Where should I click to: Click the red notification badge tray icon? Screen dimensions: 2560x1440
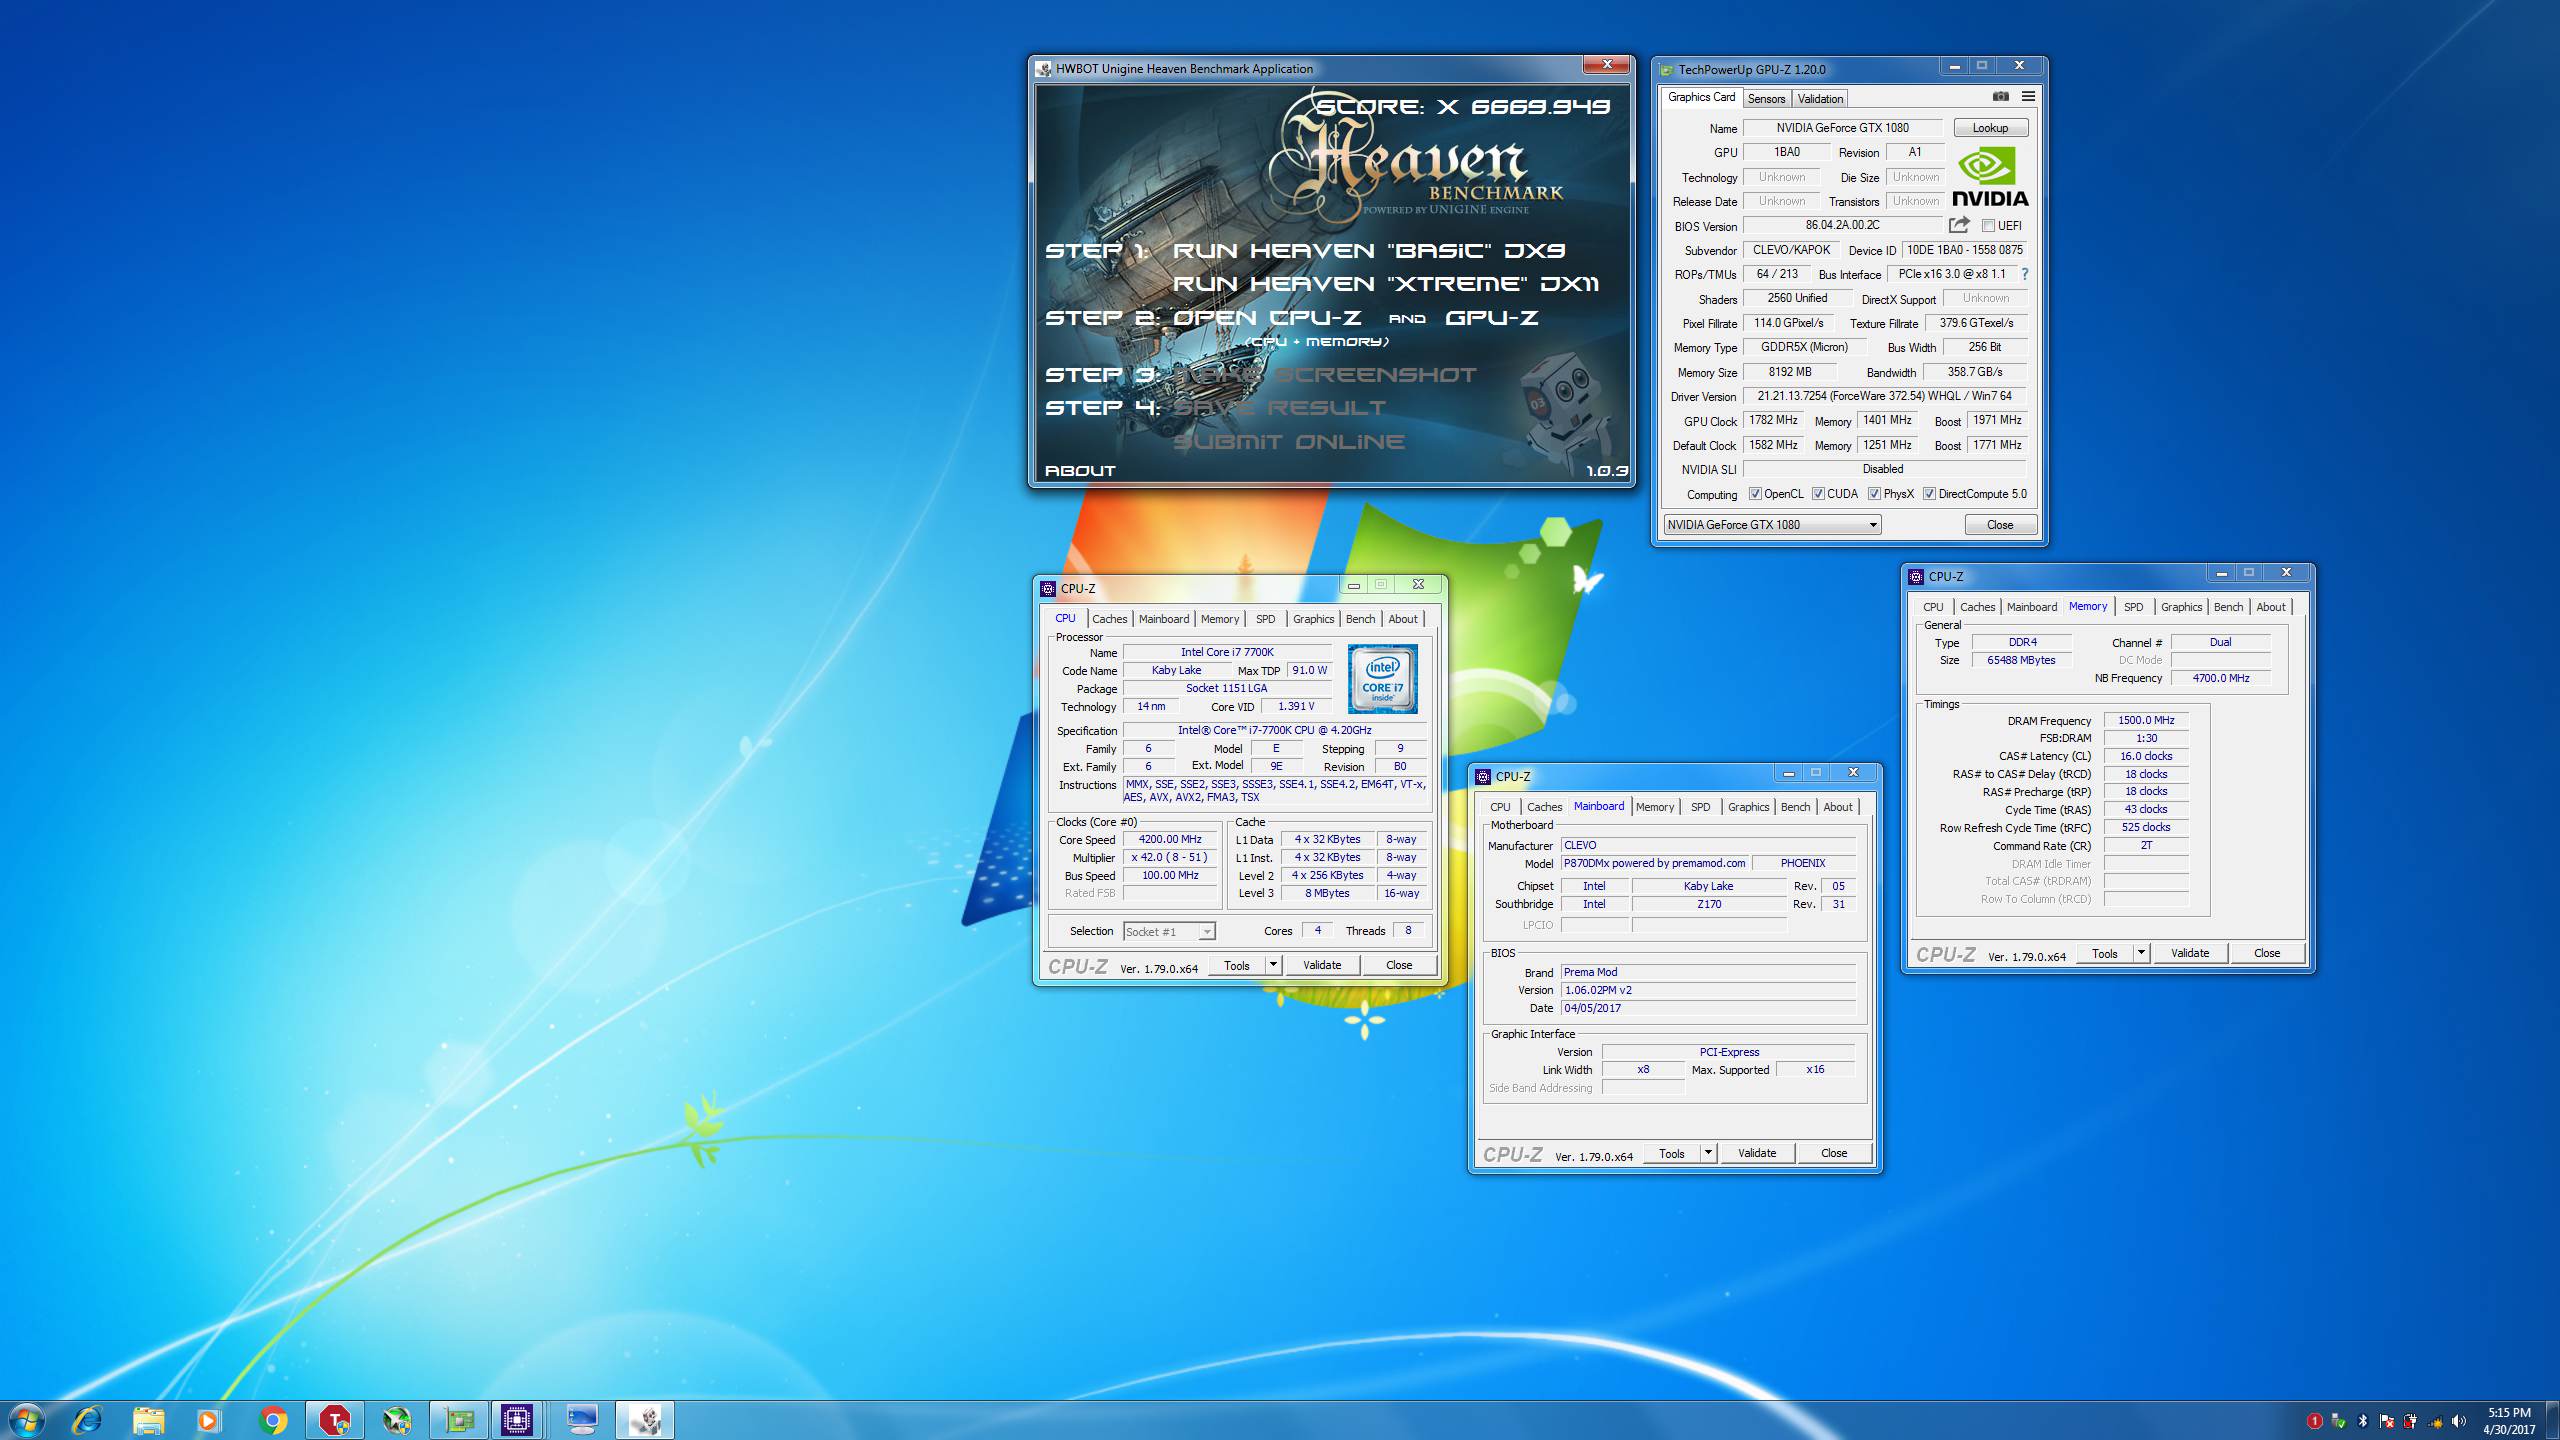click(x=2314, y=1421)
